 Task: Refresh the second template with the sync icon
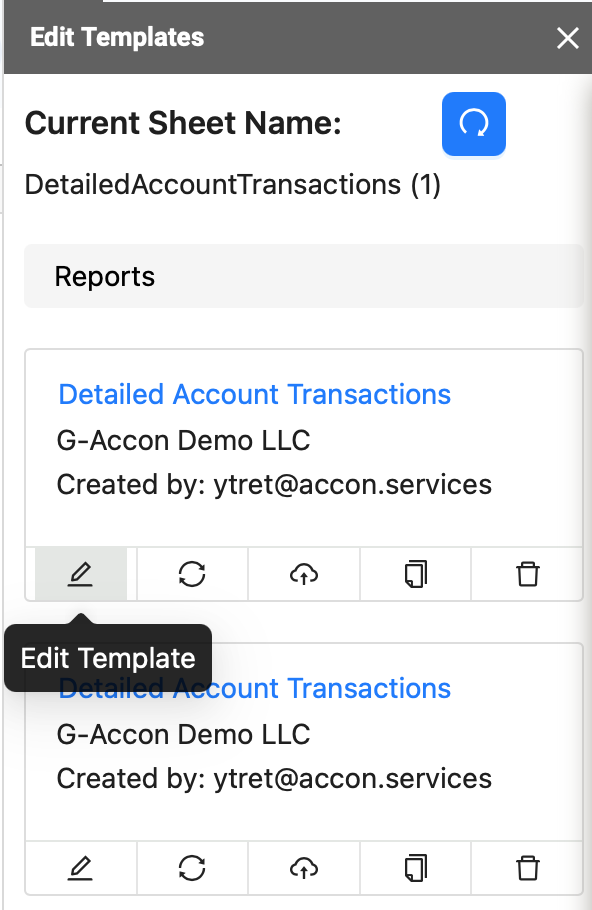click(192, 868)
